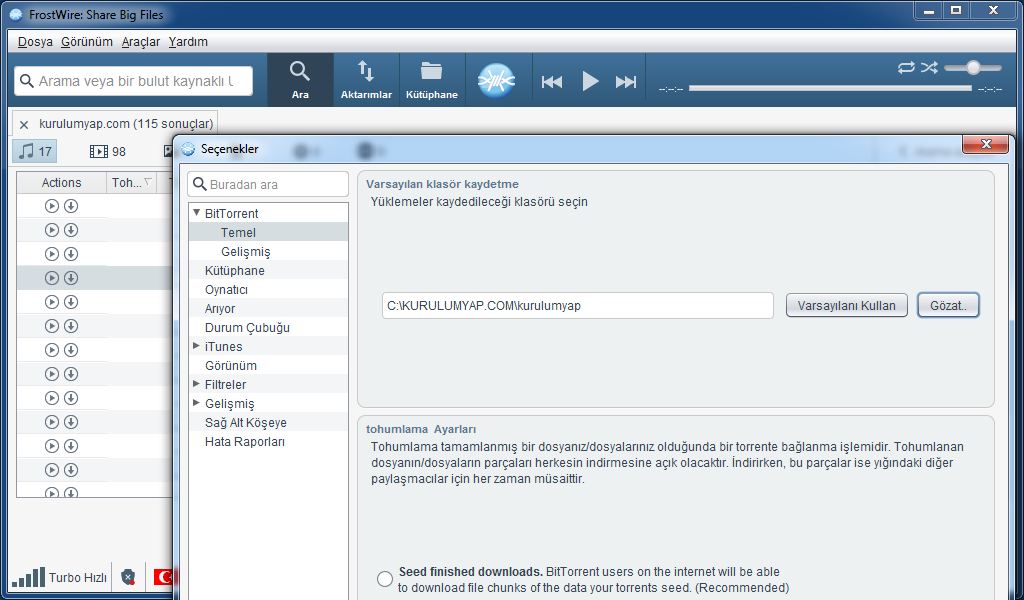Click the round FrostWire logo button
The image size is (1024, 600).
pos(496,81)
